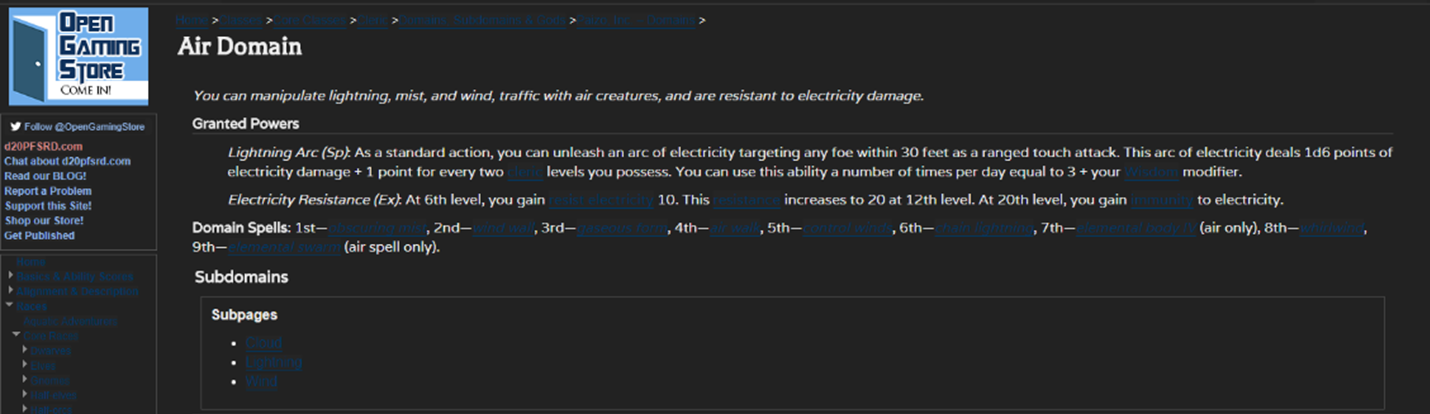Click the cleric link in Lightning Arc
The image size is (1430, 414).
[x=525, y=172]
